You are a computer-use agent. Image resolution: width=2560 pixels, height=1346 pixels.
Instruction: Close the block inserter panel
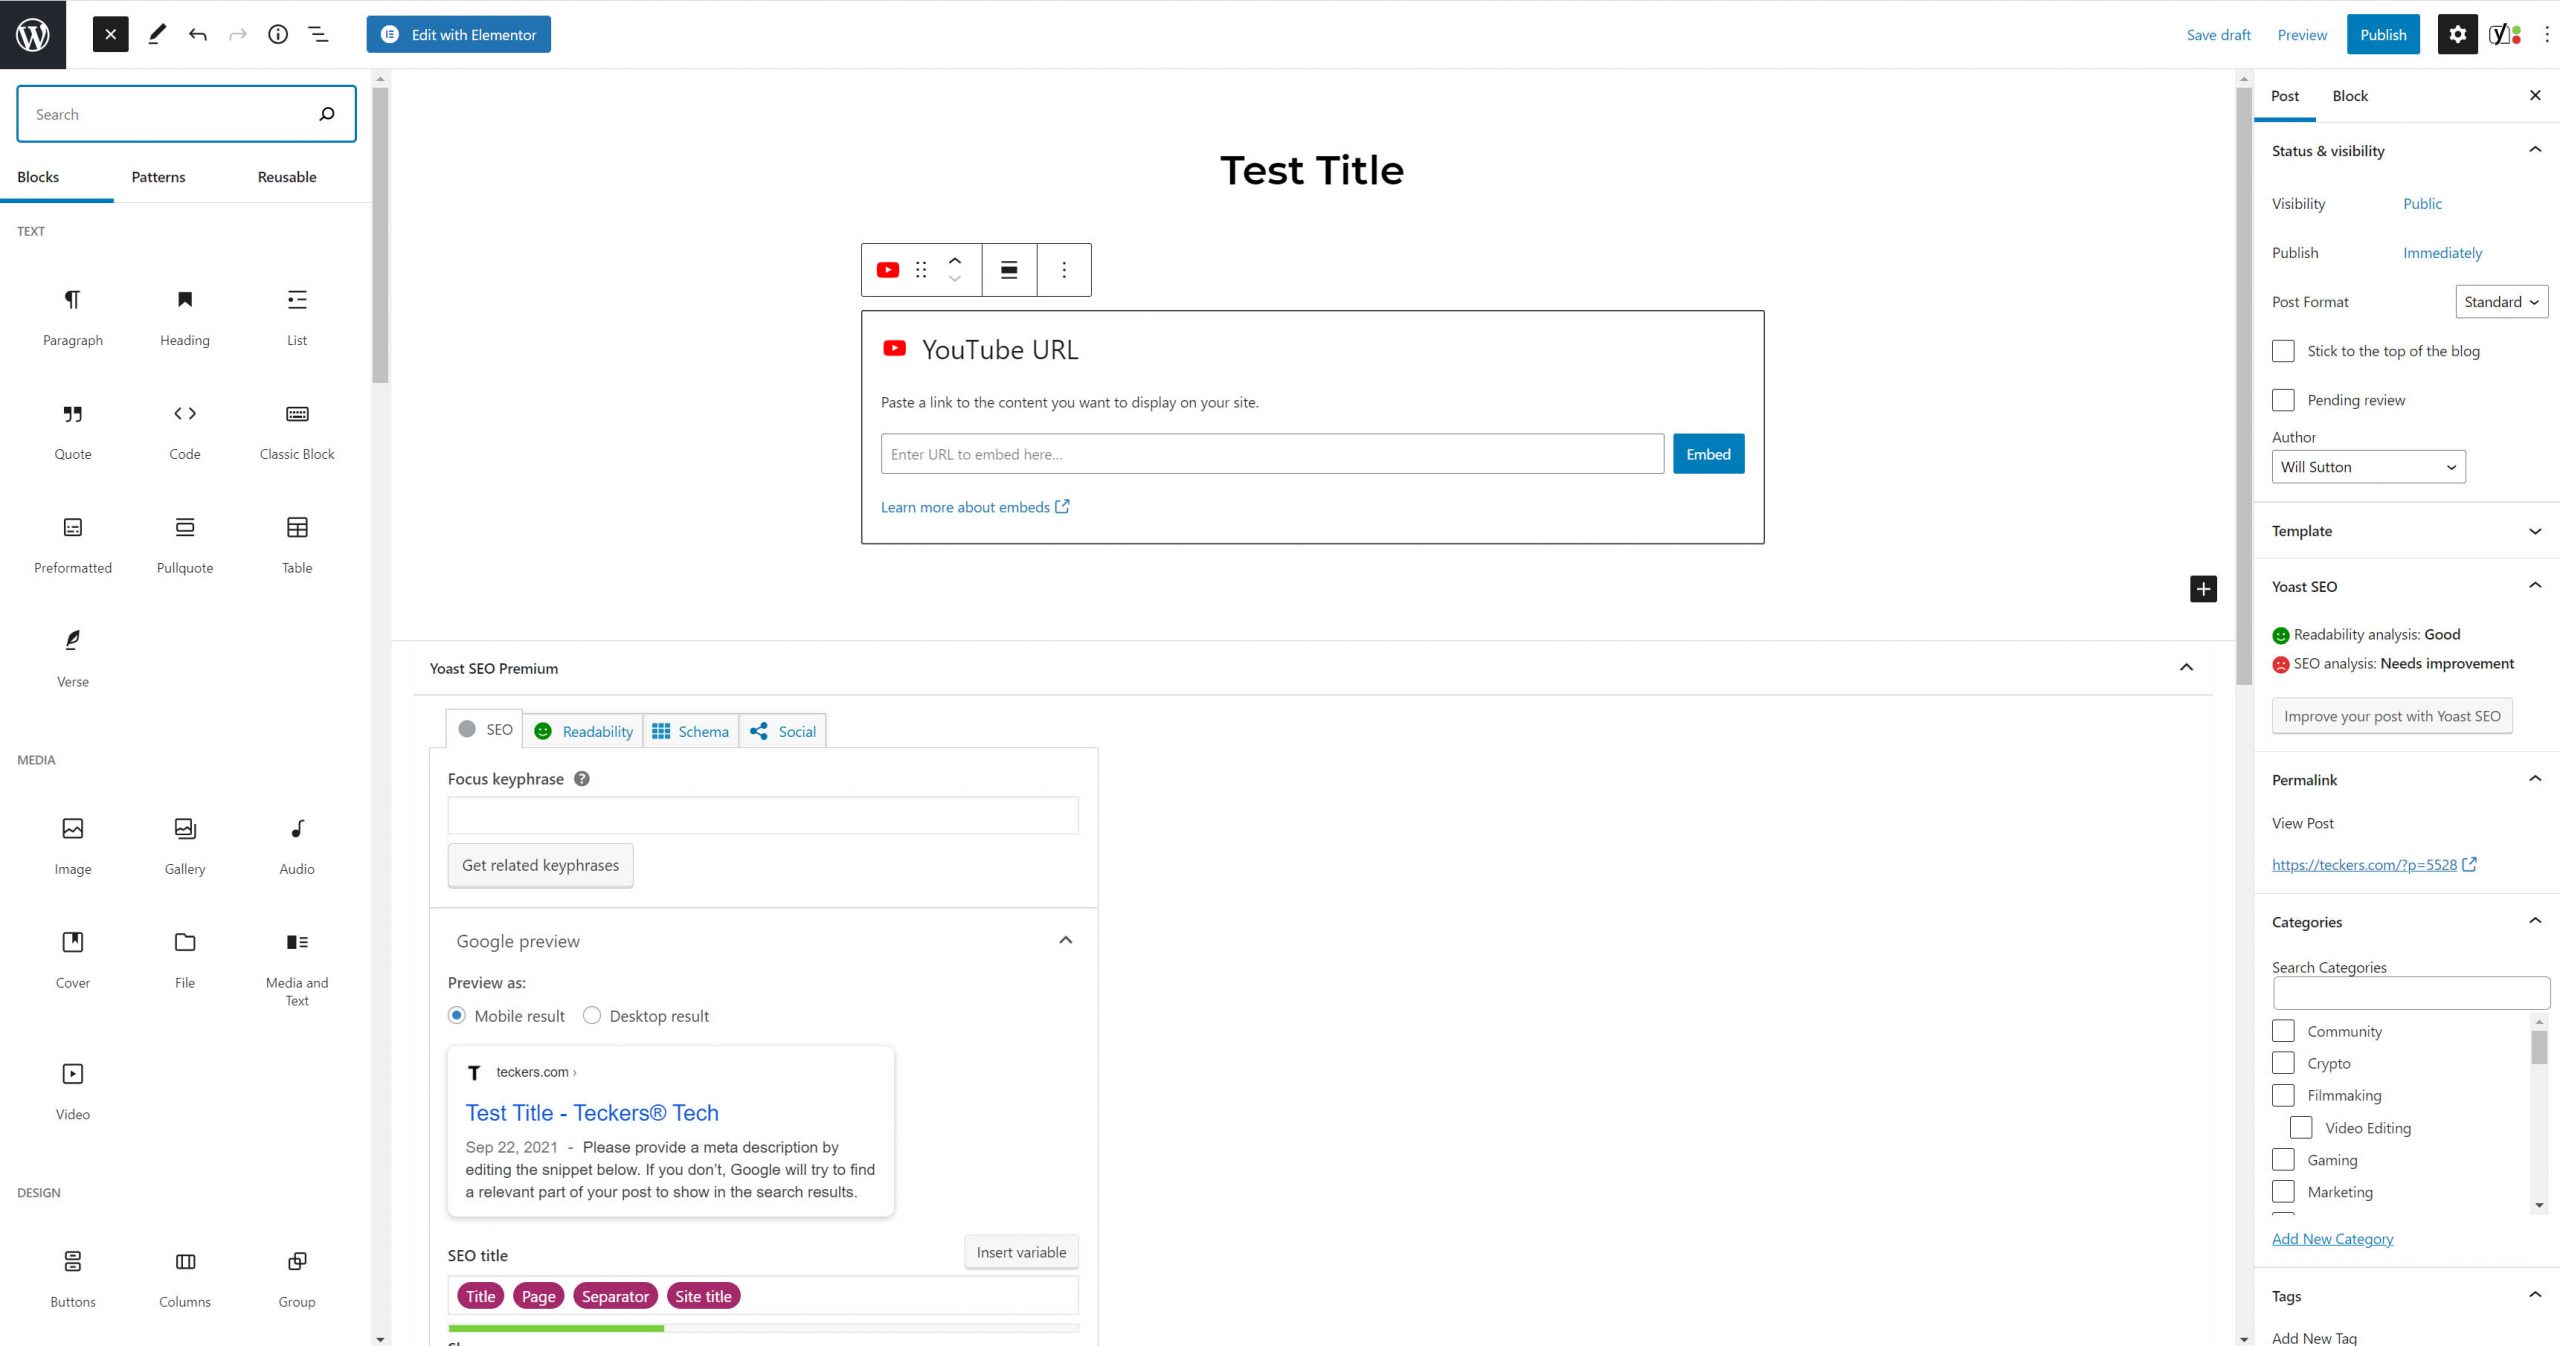[111, 34]
